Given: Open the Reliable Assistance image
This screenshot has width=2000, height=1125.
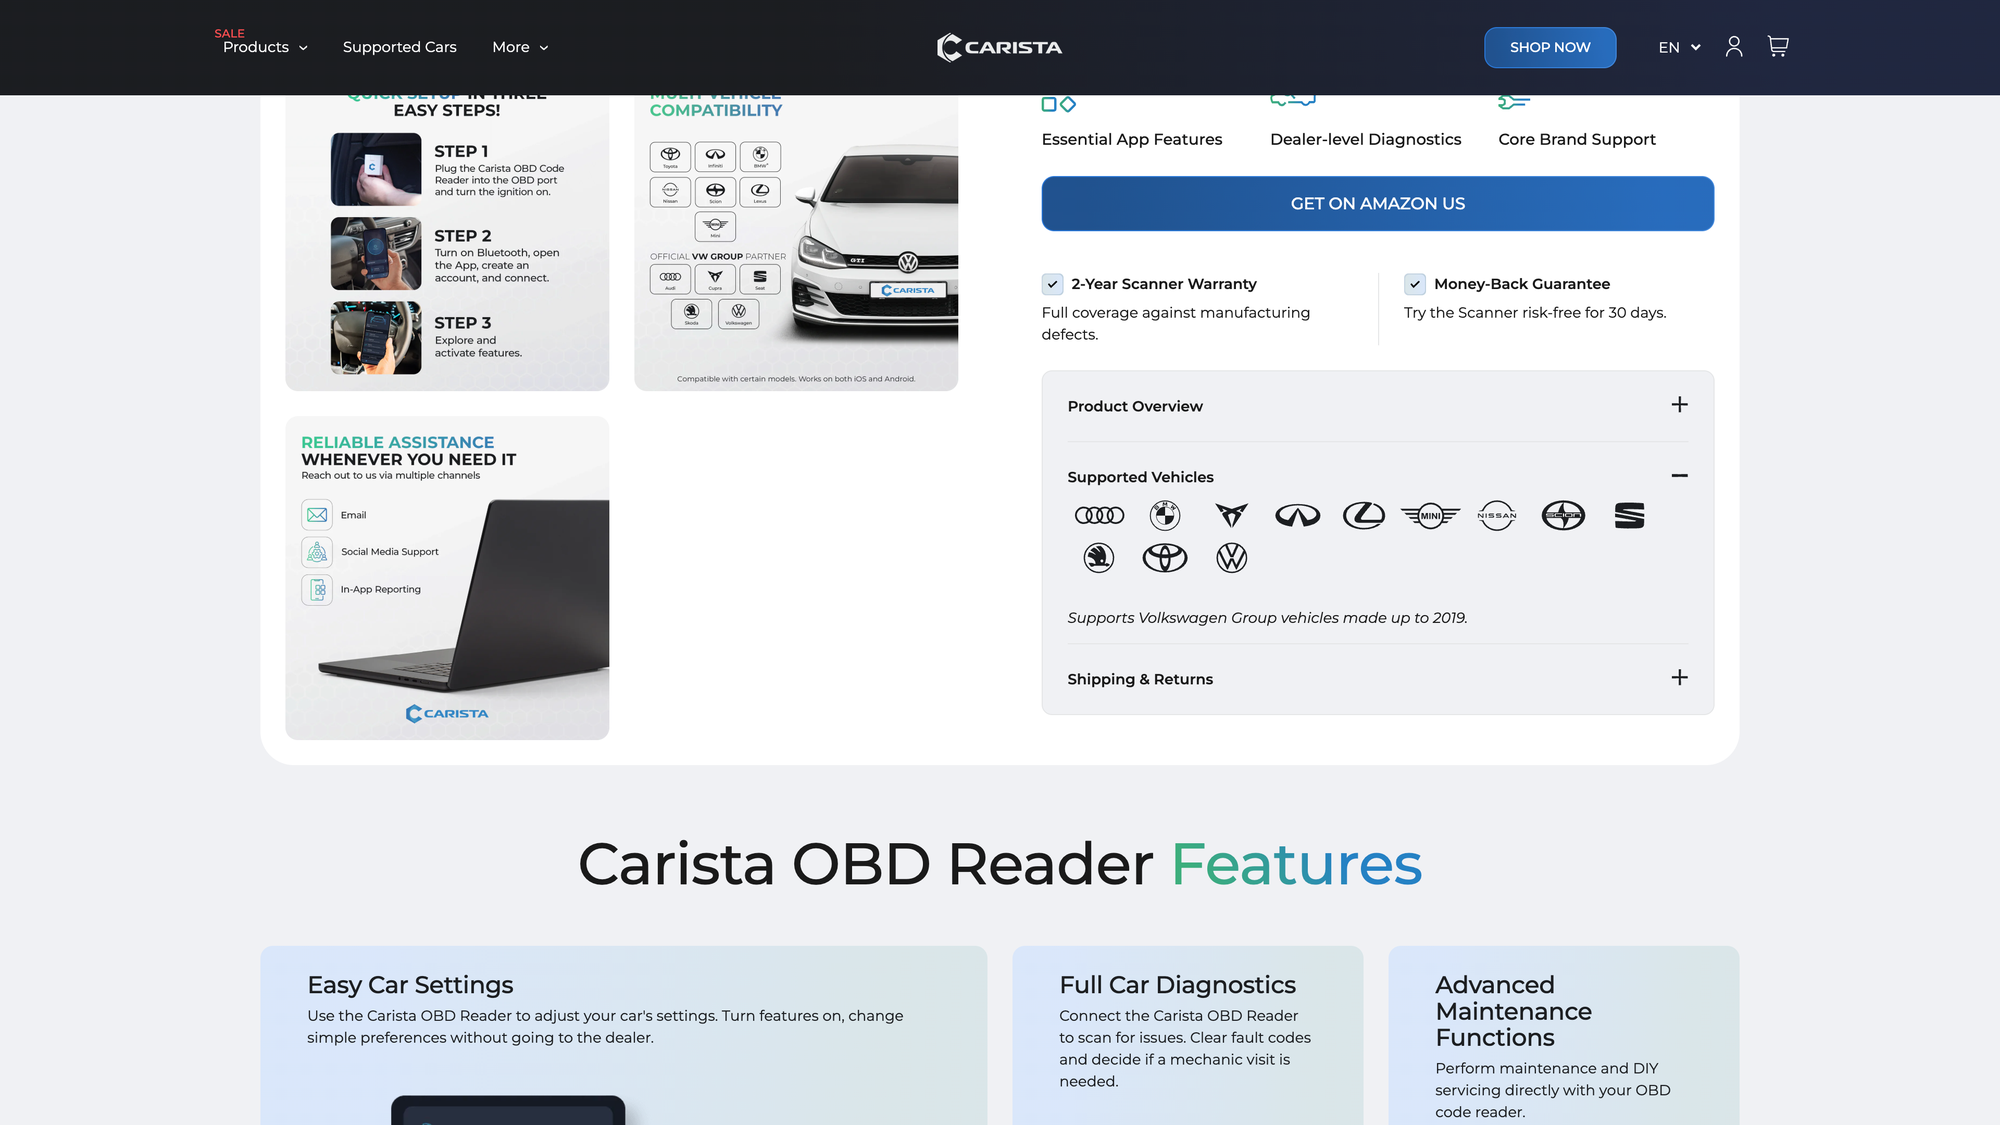Looking at the screenshot, I should (x=447, y=578).
